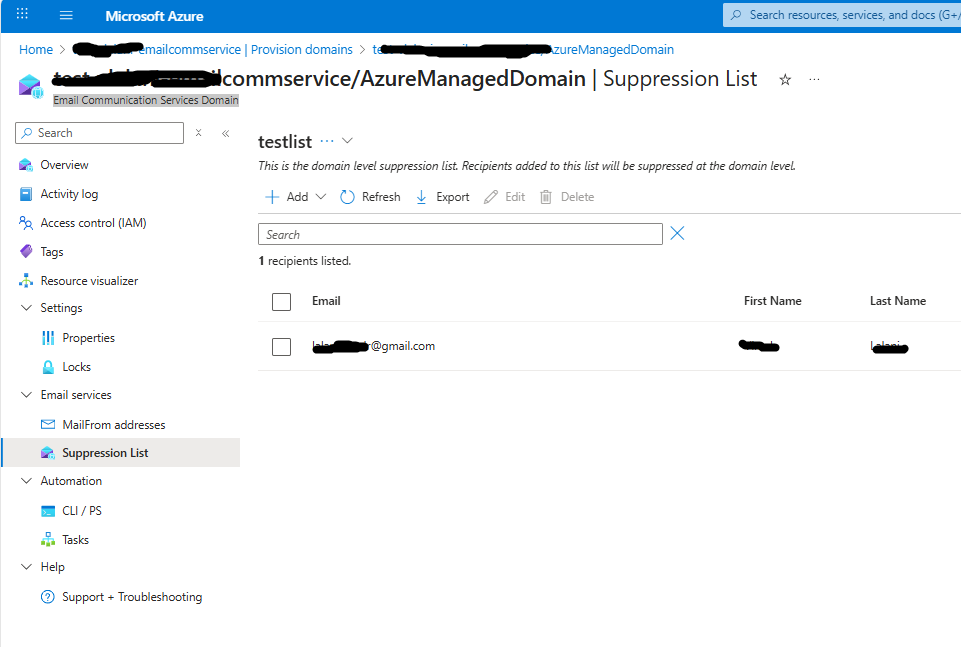The width and height of the screenshot is (961, 647).
Task: Click the Add button in the toolbar
Action: click(x=287, y=197)
